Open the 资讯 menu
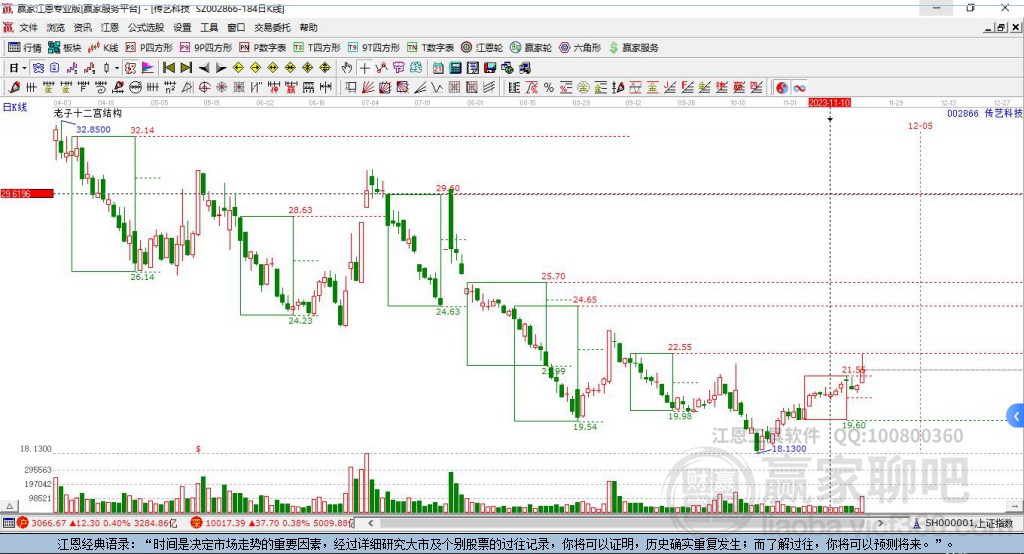The width and height of the screenshot is (1024, 554). [x=82, y=27]
